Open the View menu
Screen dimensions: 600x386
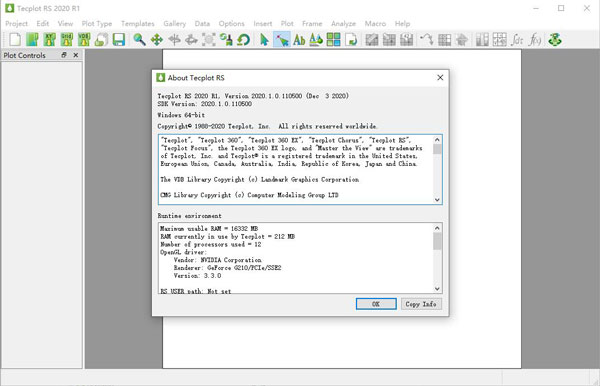65,24
